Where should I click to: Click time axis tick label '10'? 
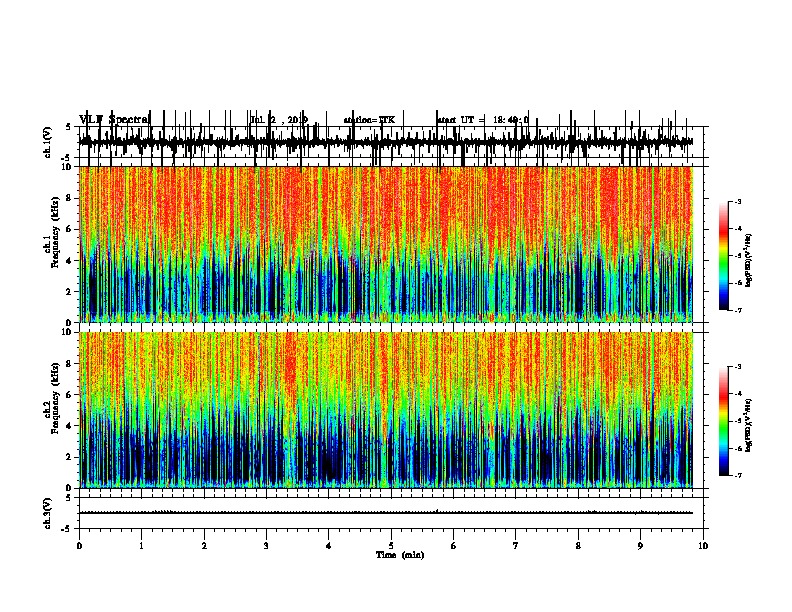703,546
